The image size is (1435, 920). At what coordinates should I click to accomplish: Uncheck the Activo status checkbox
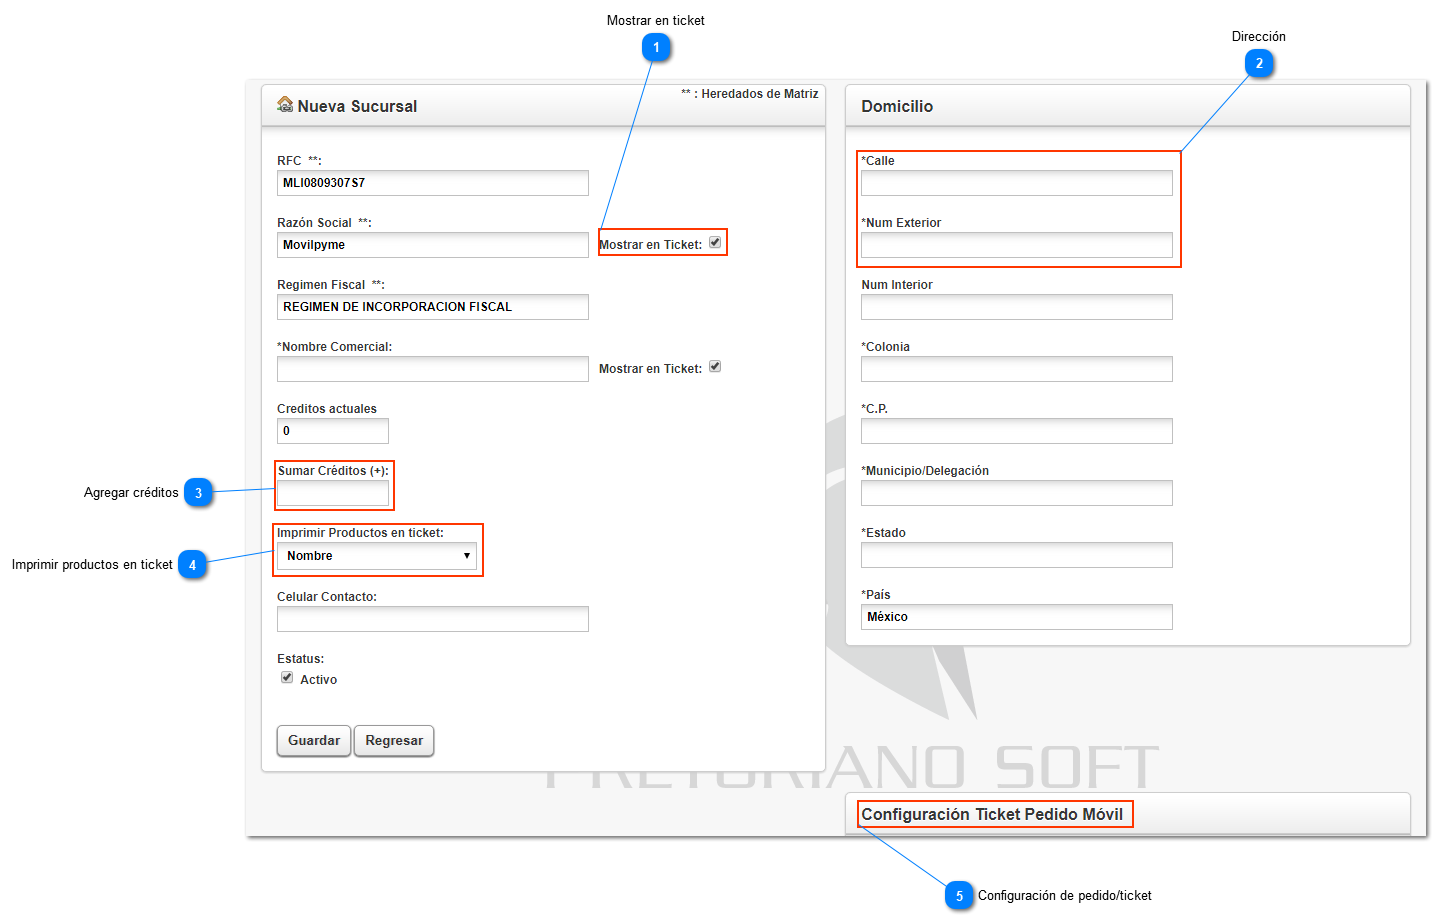pos(287,677)
